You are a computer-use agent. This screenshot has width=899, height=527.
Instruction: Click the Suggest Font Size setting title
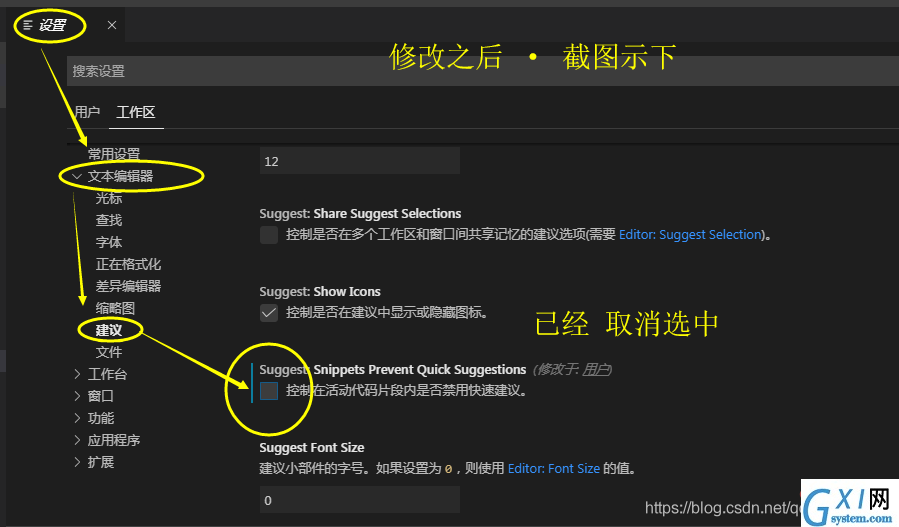coord(312,447)
